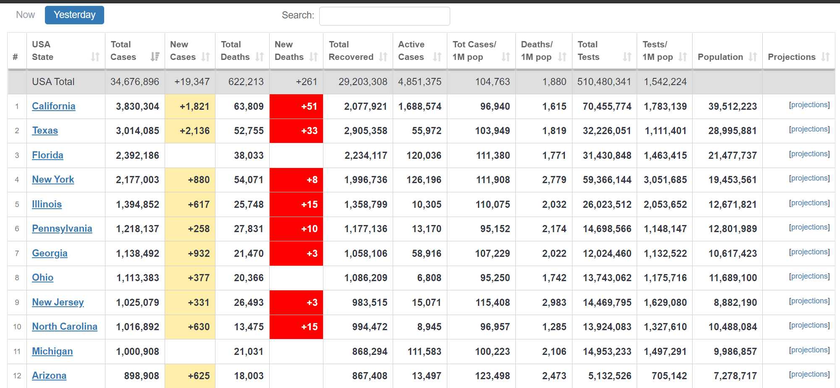
Task: Sort by Population column arrow icon
Action: pos(753,57)
